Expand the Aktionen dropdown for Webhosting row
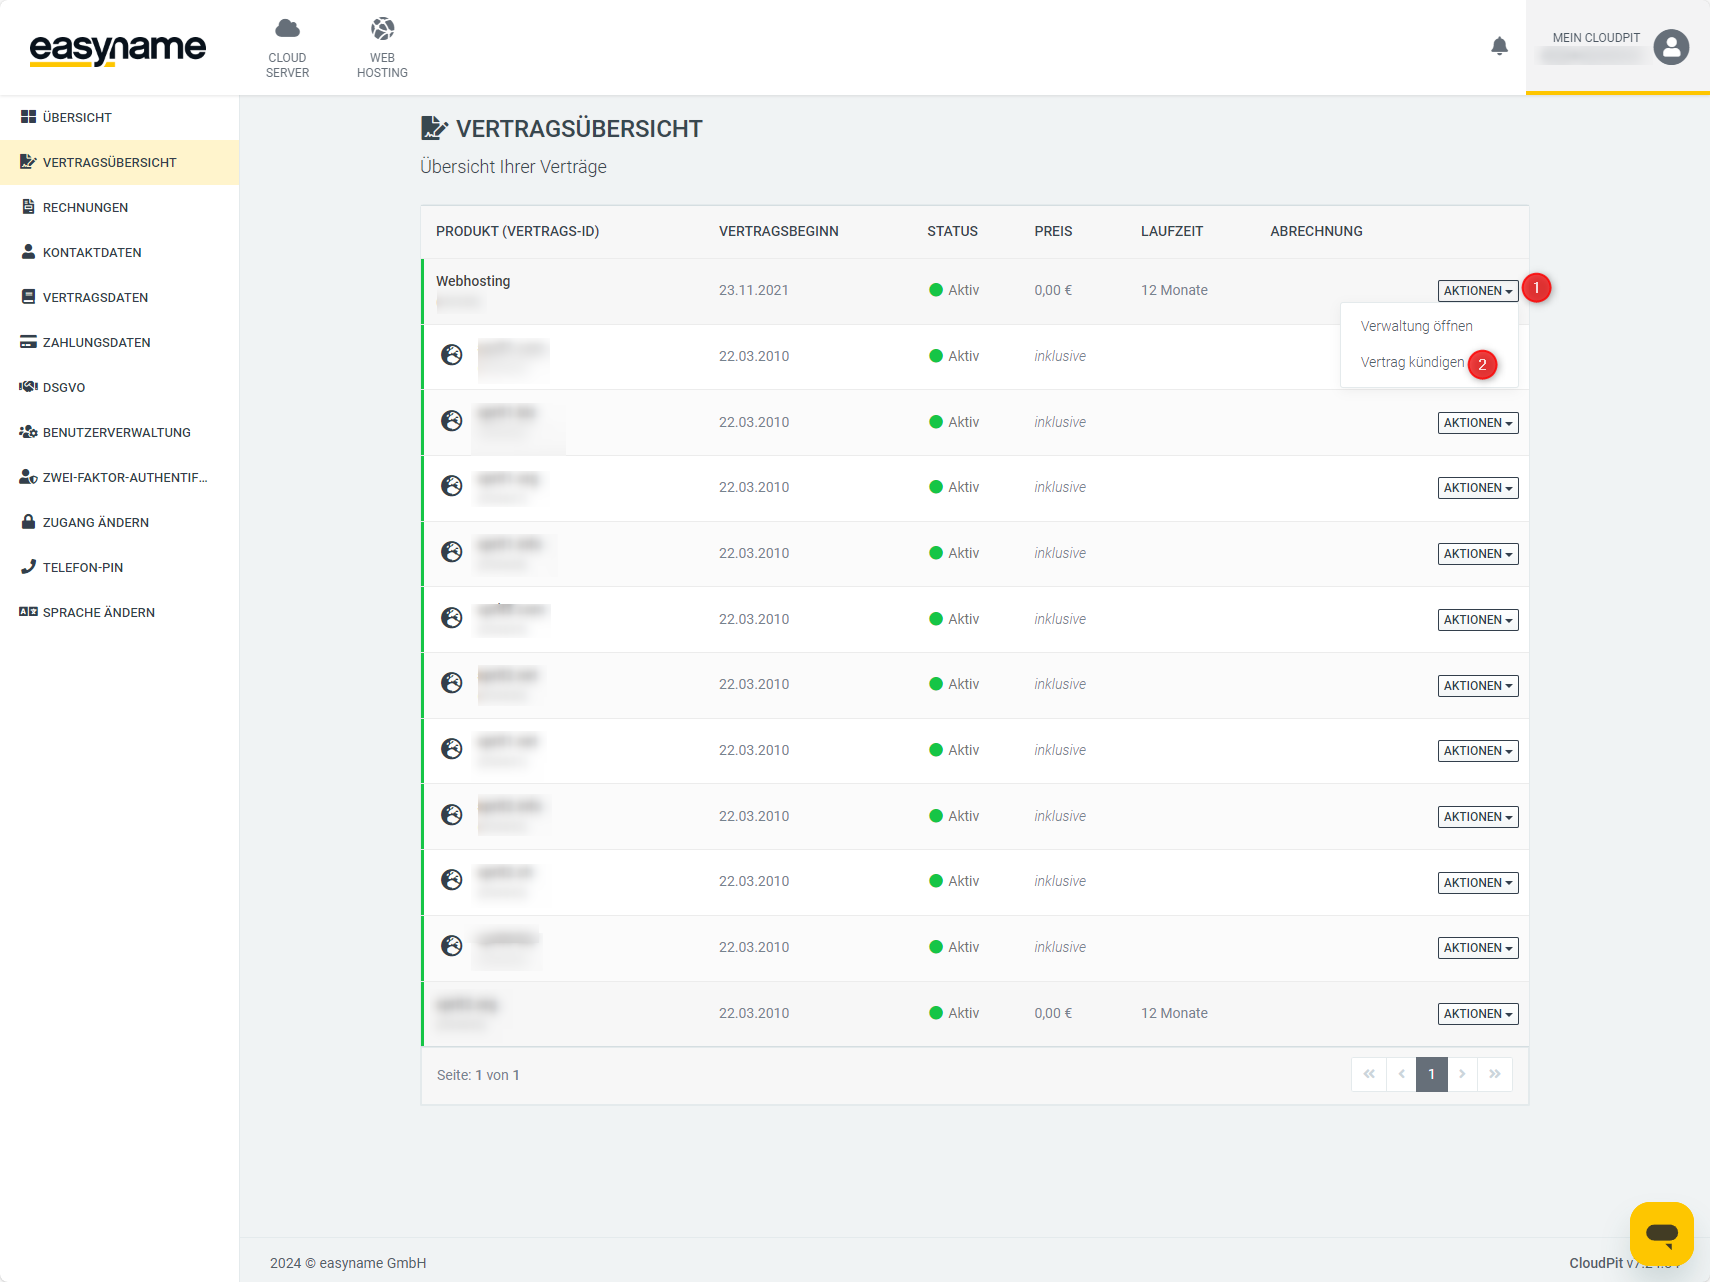 pyautogui.click(x=1477, y=291)
